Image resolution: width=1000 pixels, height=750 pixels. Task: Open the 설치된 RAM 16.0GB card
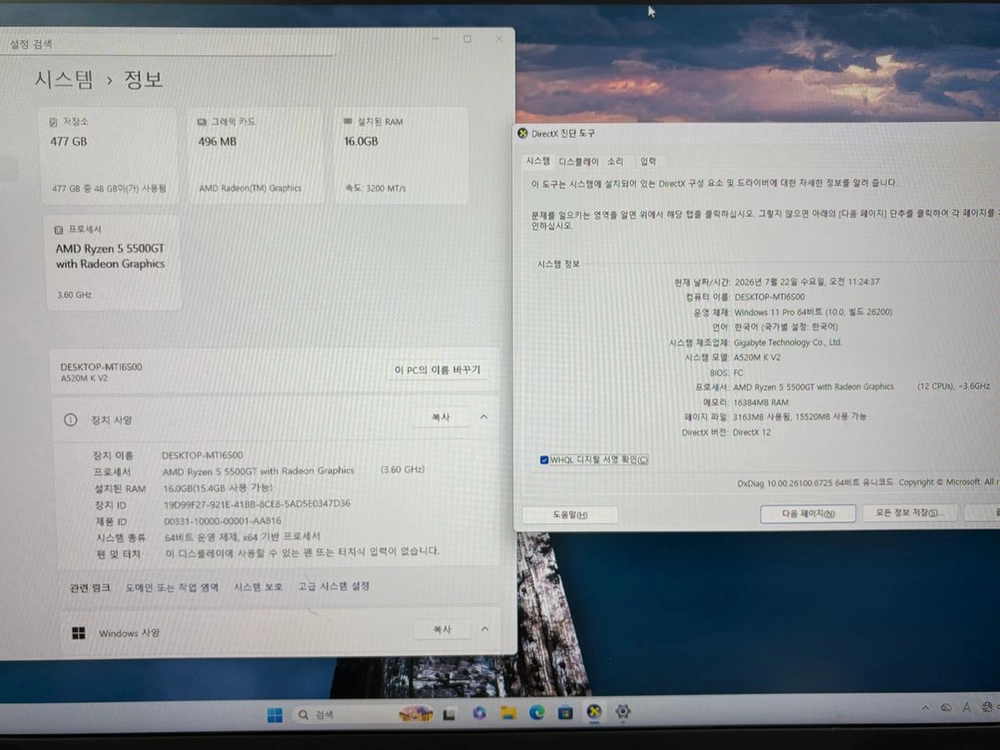pyautogui.click(x=401, y=156)
